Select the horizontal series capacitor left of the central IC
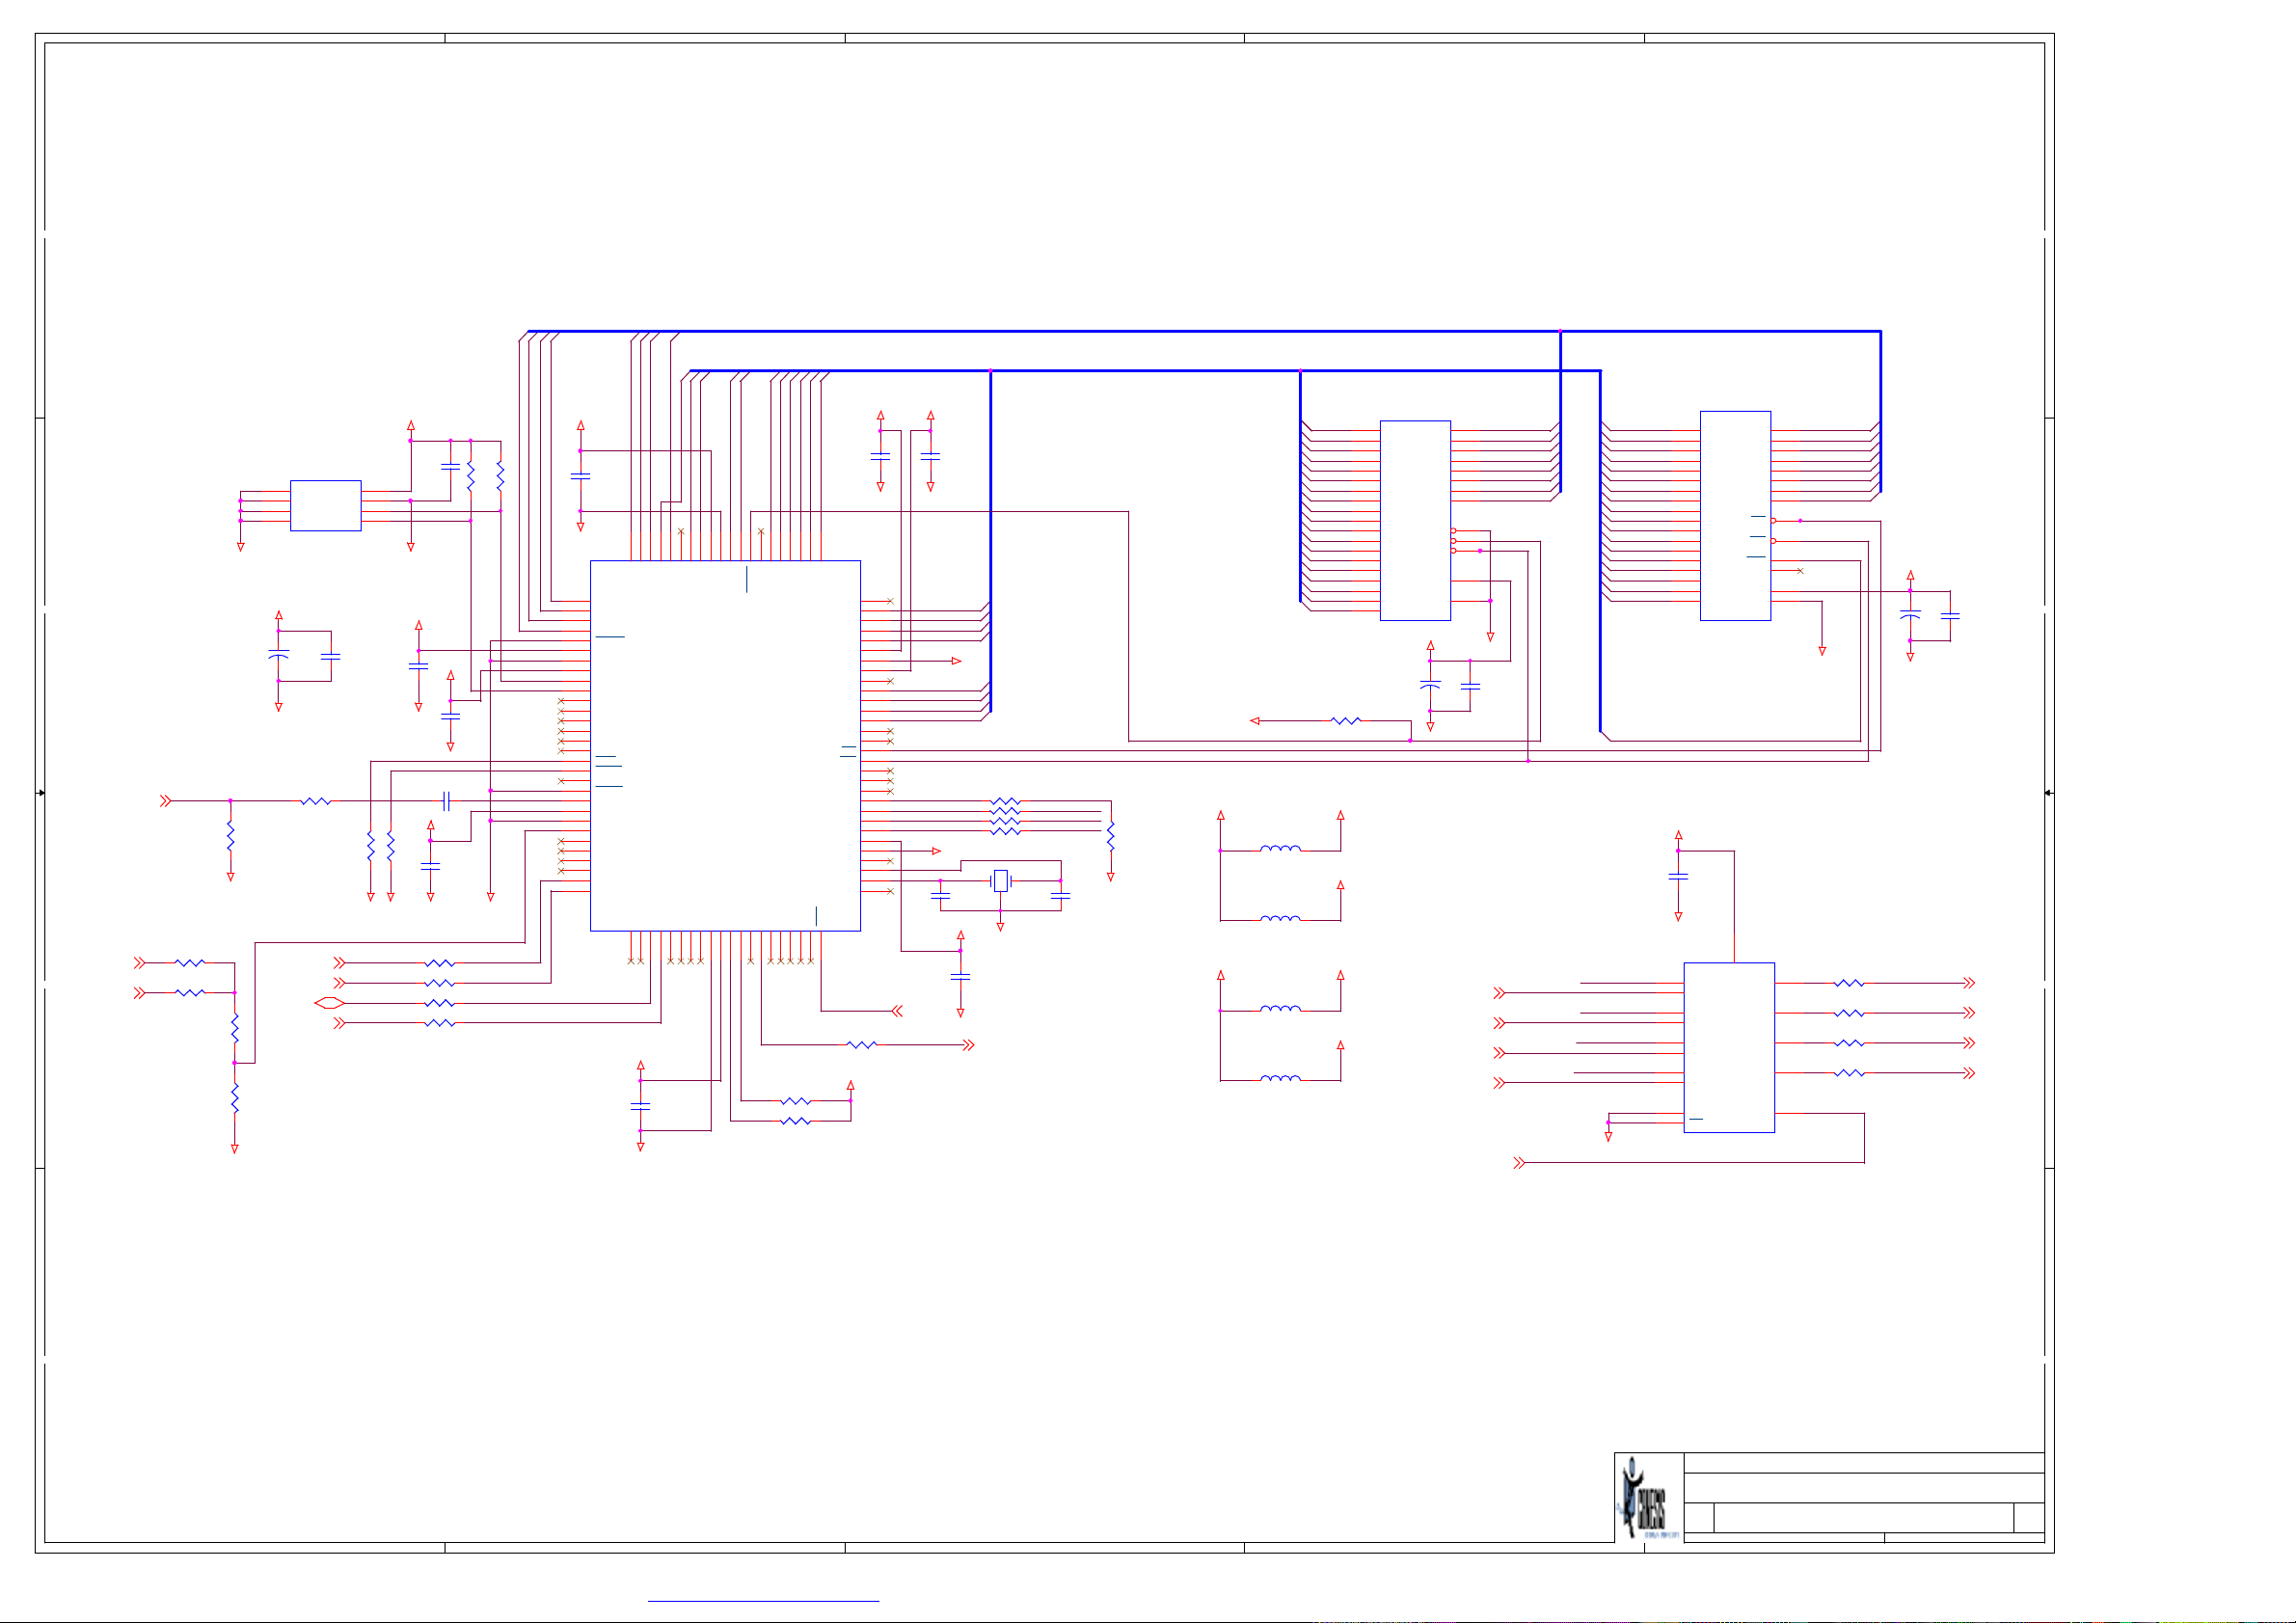The image size is (2296, 1623). coord(447,801)
